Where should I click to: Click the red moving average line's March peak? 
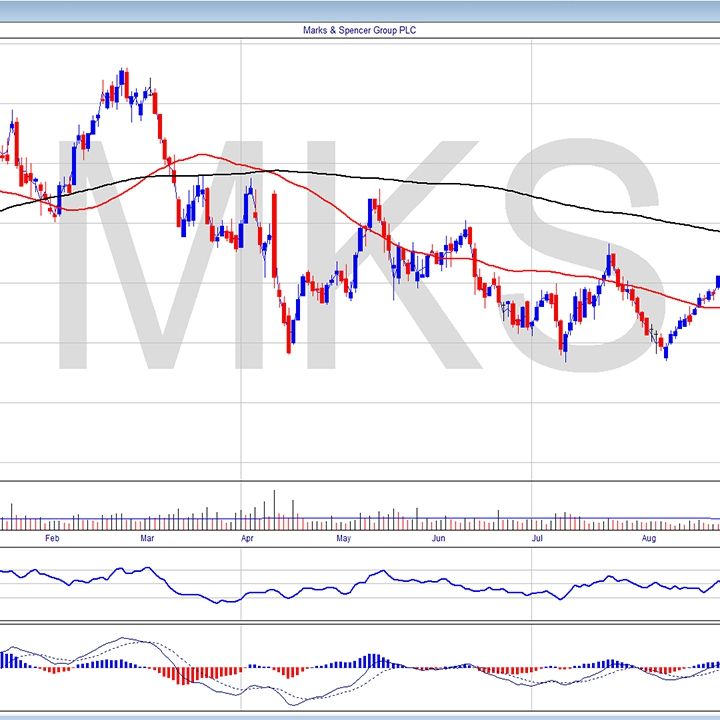click(x=205, y=155)
